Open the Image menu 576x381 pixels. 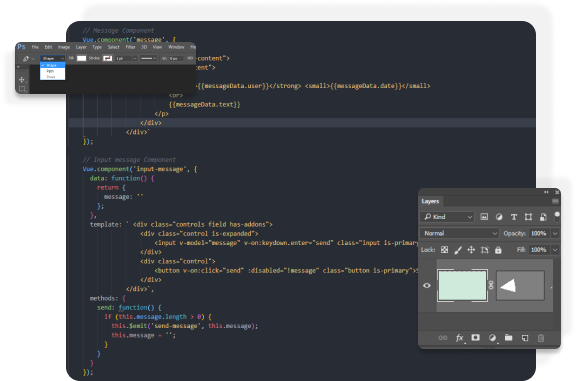click(64, 47)
